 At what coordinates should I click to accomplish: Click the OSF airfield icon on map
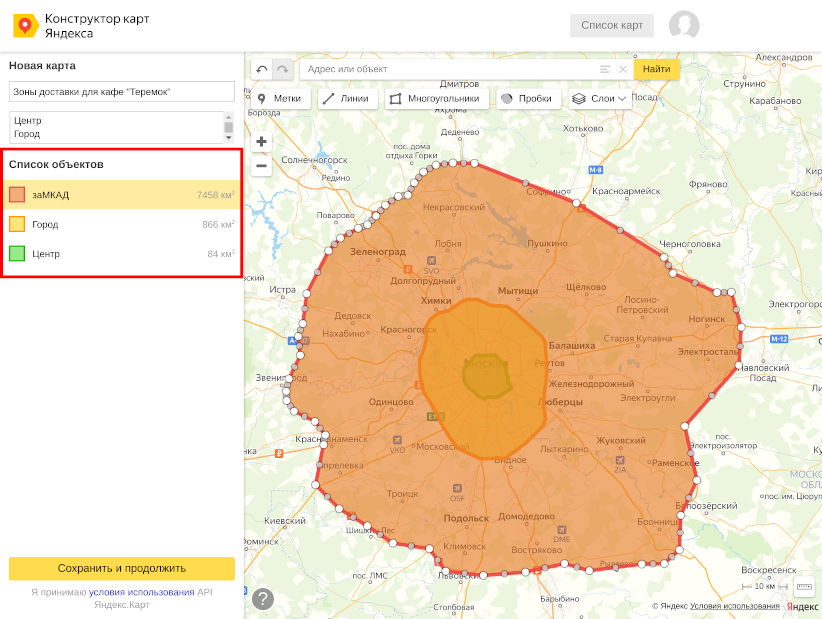[x=457, y=488]
